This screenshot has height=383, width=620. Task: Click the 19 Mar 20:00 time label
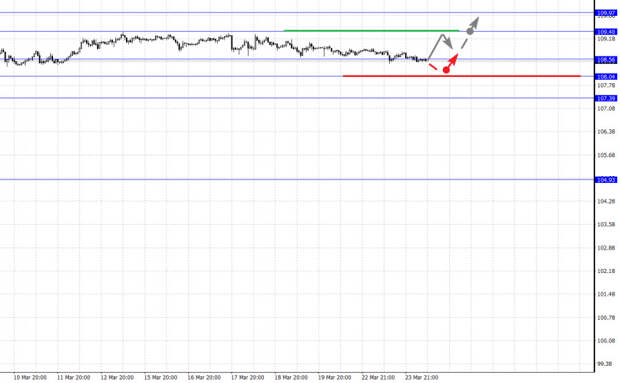click(x=335, y=377)
